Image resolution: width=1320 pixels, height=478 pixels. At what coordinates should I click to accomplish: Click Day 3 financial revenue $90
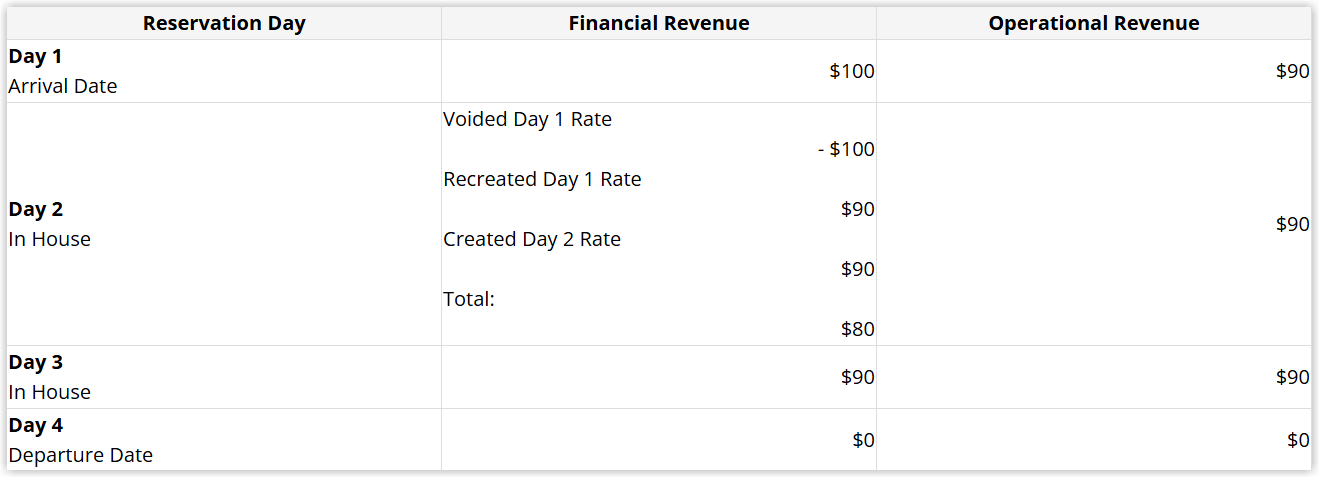click(x=857, y=377)
